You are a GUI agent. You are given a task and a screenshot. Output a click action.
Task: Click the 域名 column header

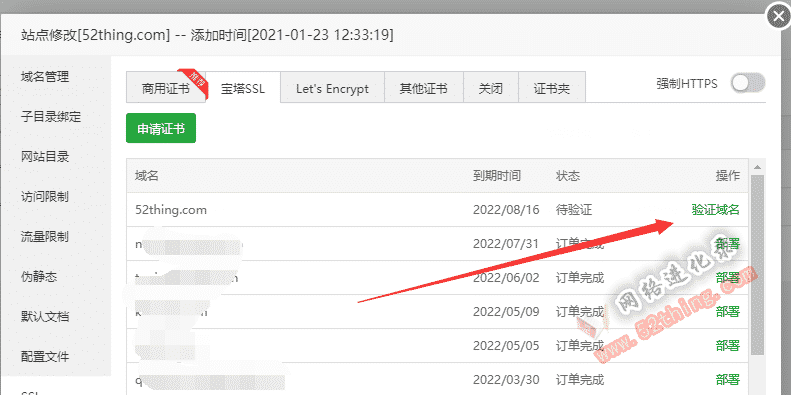point(147,176)
